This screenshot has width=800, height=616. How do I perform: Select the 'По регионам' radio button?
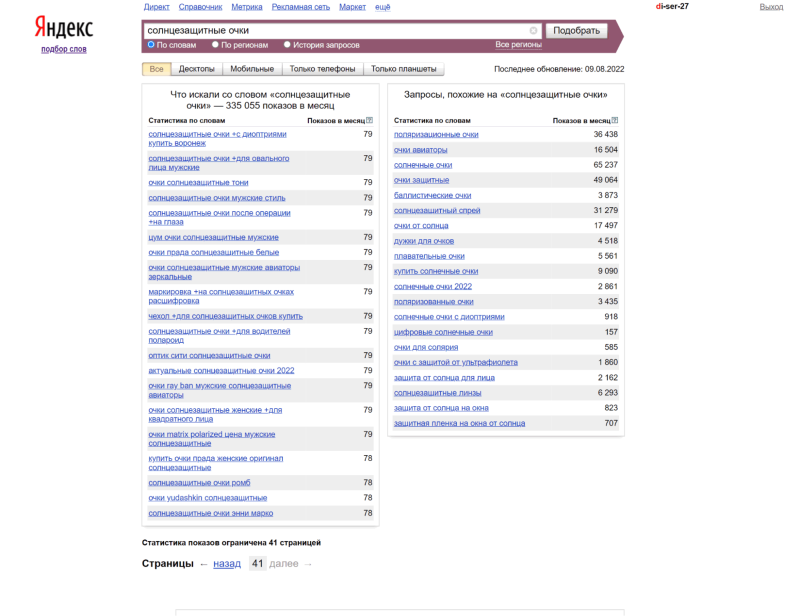[215, 44]
